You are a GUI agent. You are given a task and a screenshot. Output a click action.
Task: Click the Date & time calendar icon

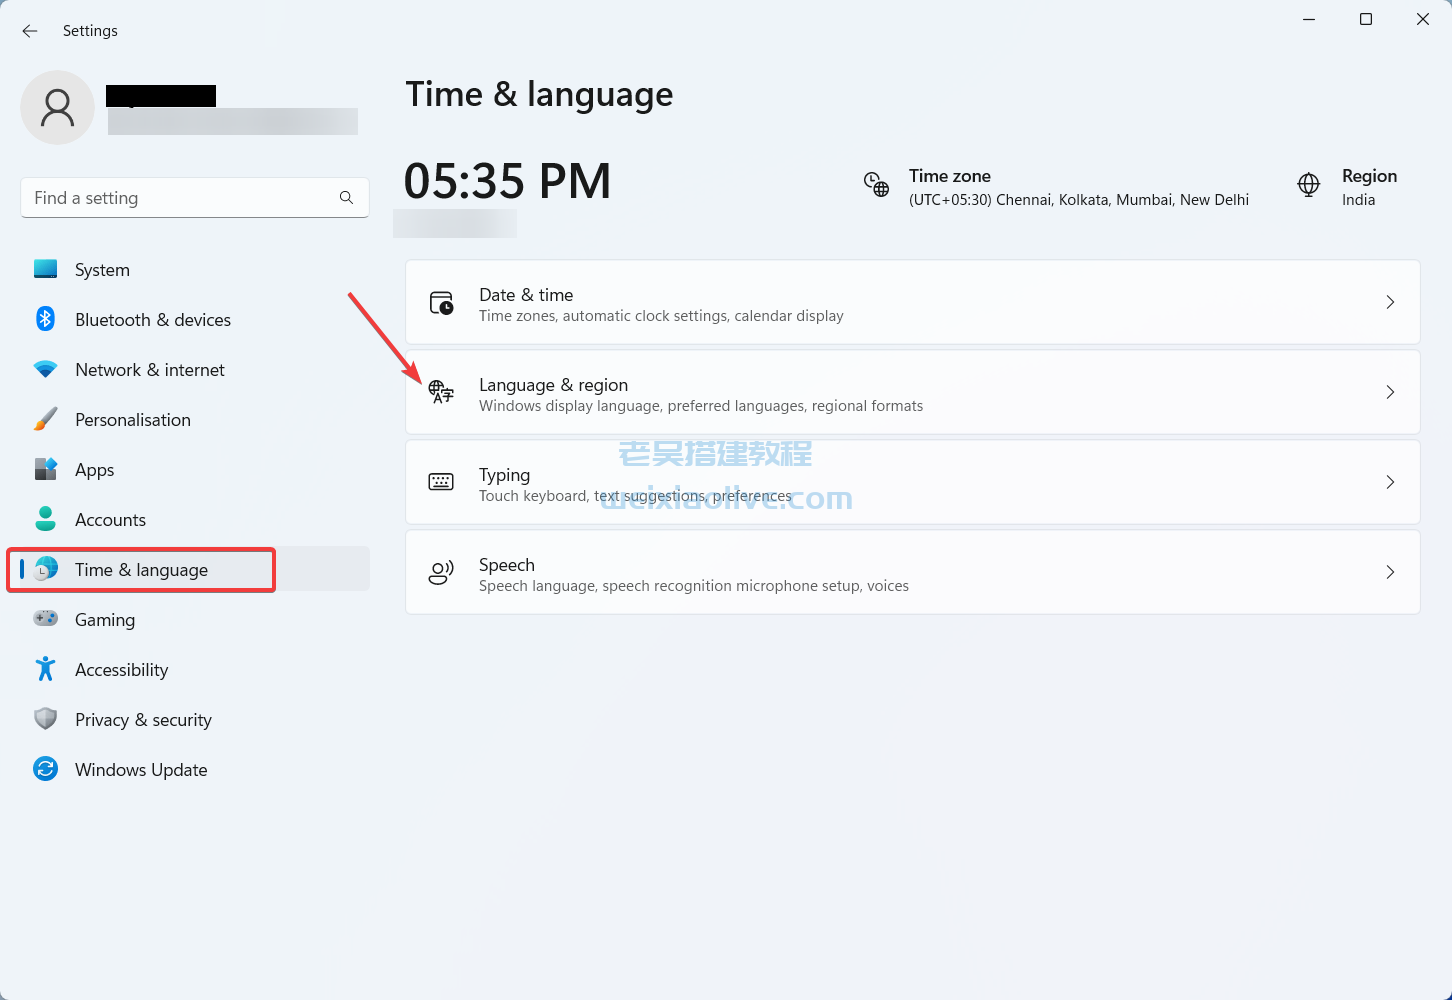click(441, 303)
